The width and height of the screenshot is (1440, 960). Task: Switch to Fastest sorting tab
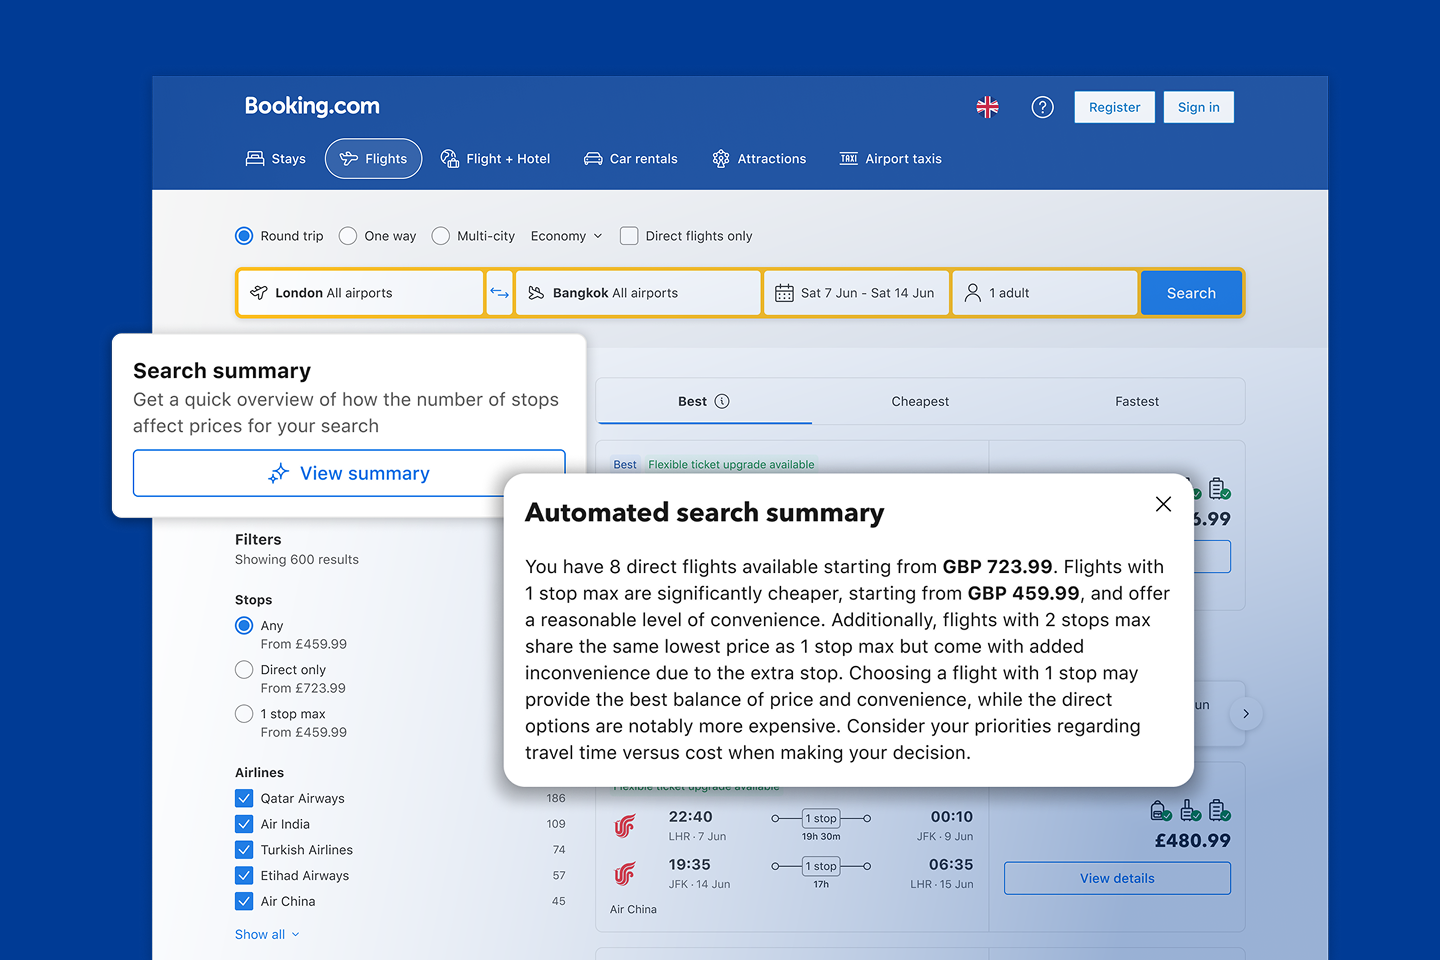[x=1137, y=401]
